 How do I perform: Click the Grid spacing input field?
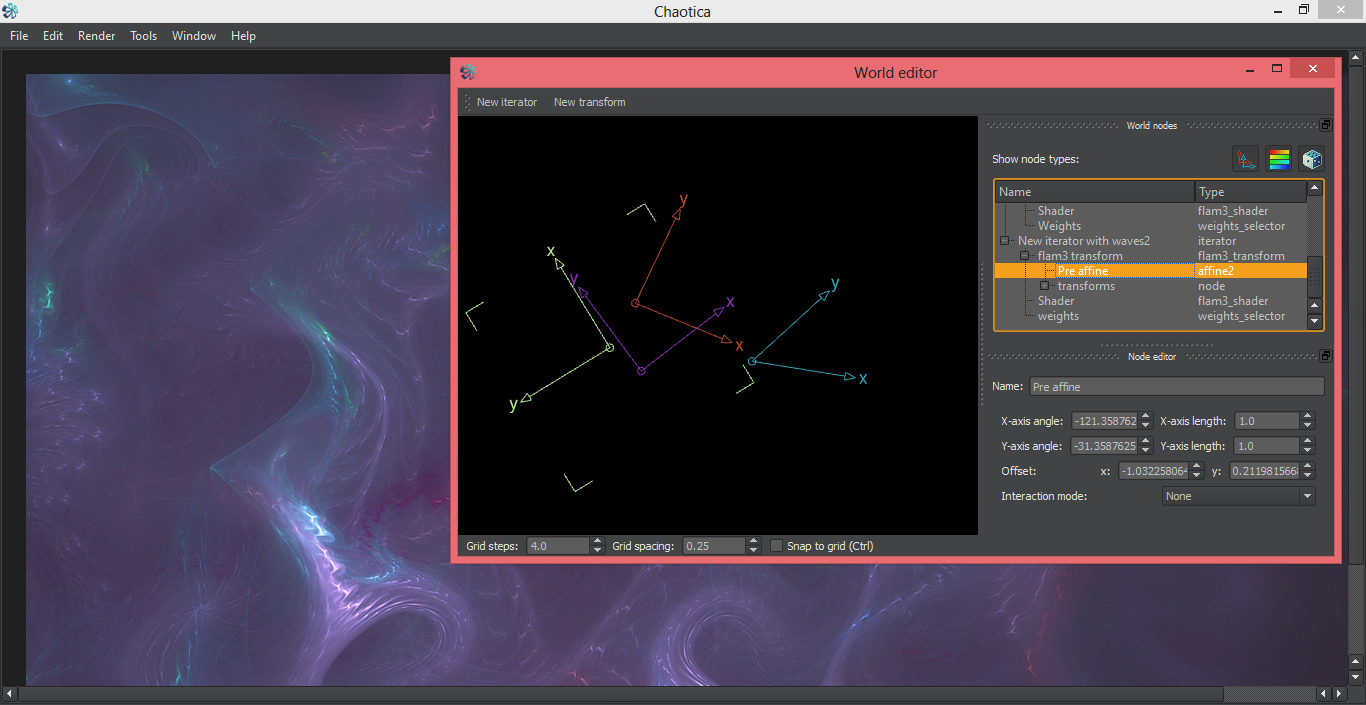715,546
